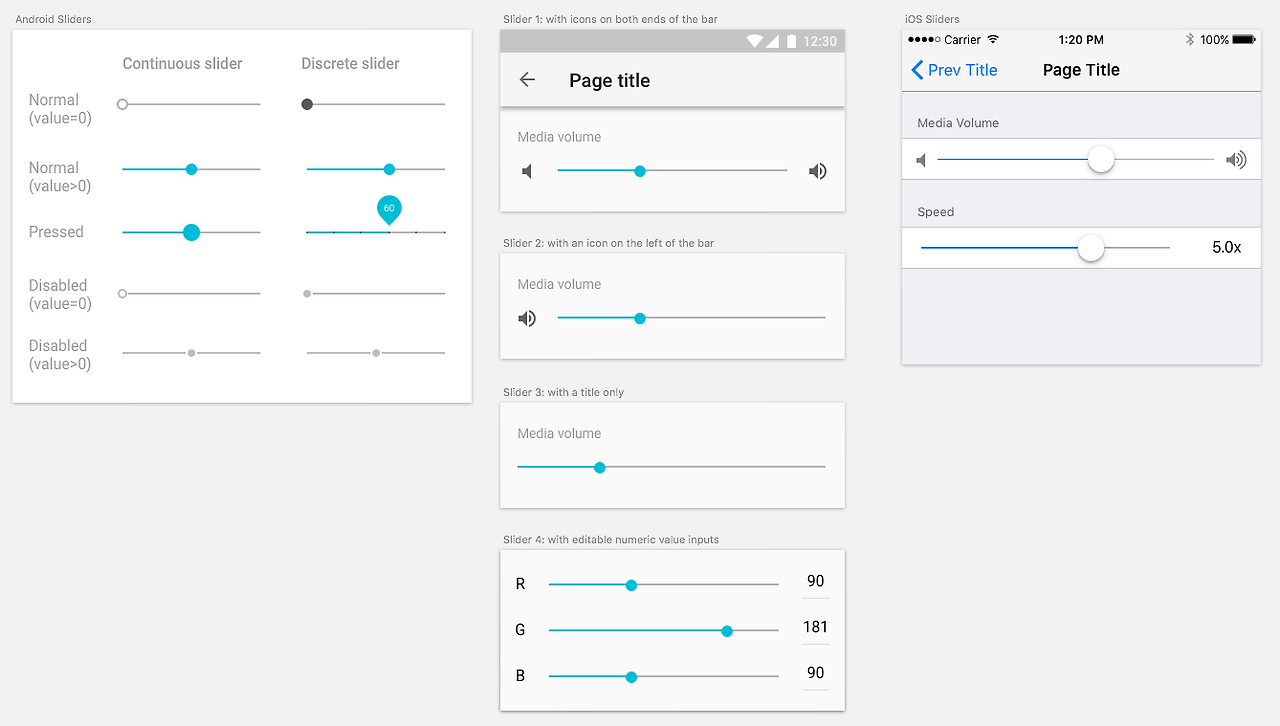Click the R value input showing 90

coord(815,582)
